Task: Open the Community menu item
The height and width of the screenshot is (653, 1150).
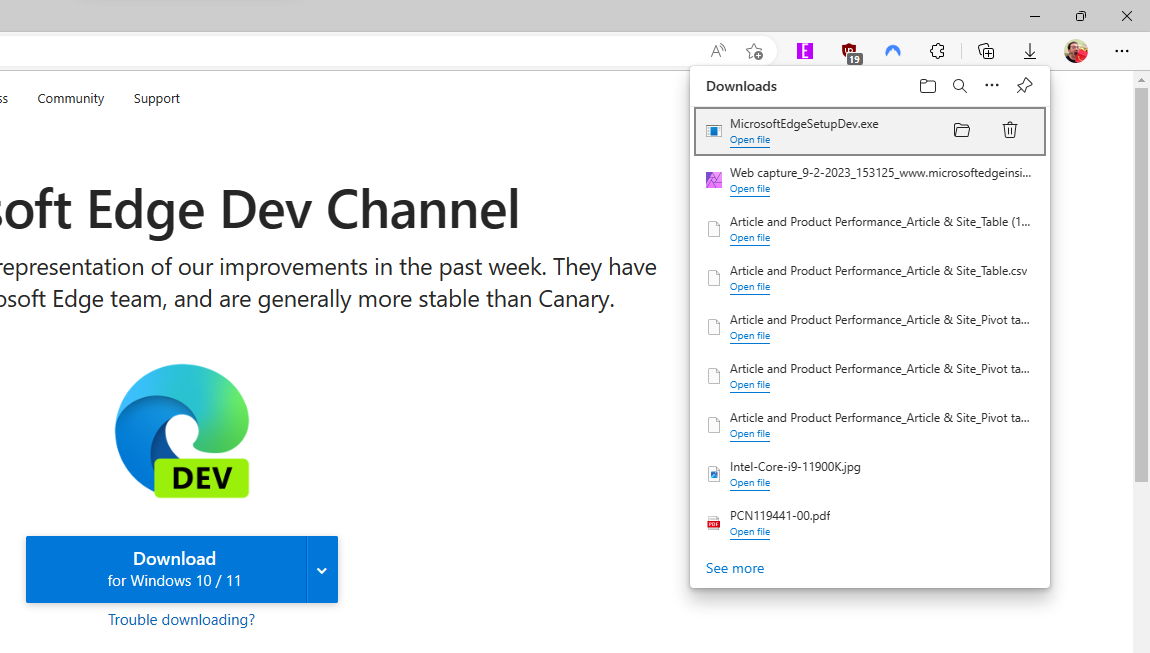Action: click(x=70, y=98)
